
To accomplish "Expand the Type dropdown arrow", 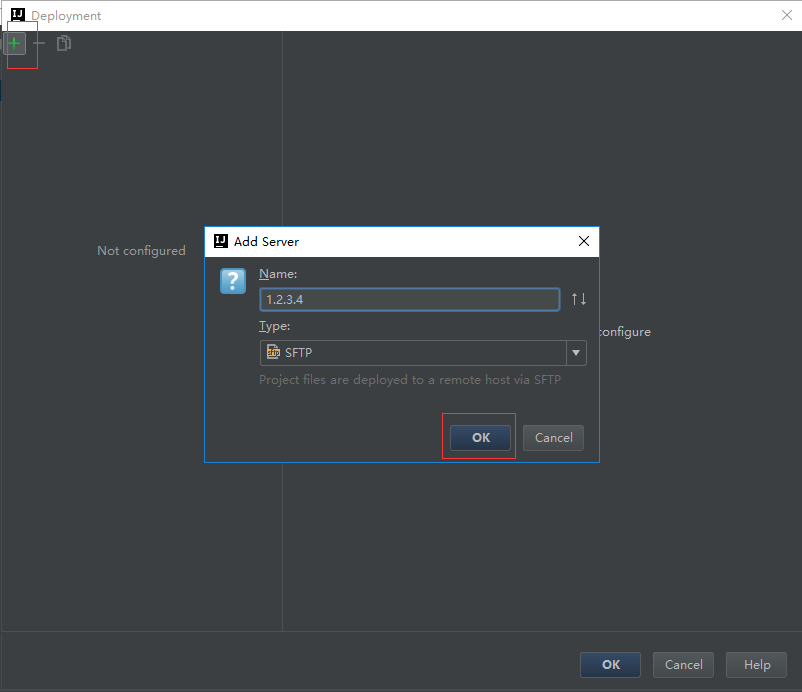I will pyautogui.click(x=576, y=353).
